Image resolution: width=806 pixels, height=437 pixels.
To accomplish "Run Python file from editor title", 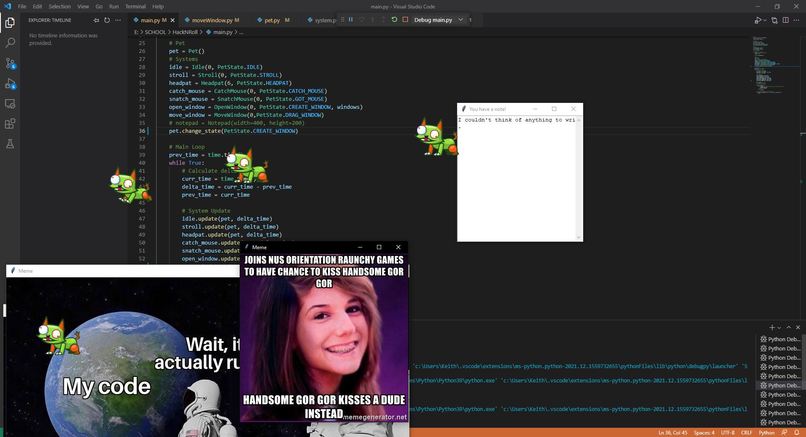I will (x=757, y=20).
